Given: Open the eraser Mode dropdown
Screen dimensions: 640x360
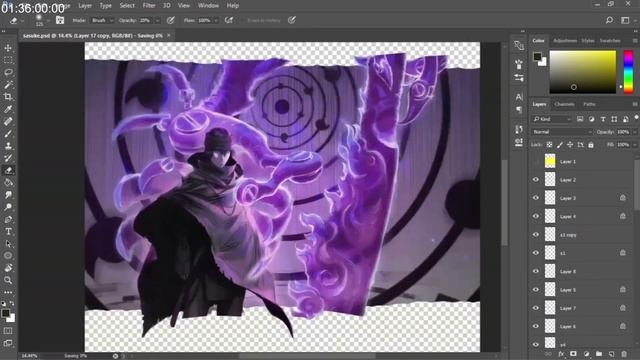Looking at the screenshot, I should [102, 20].
